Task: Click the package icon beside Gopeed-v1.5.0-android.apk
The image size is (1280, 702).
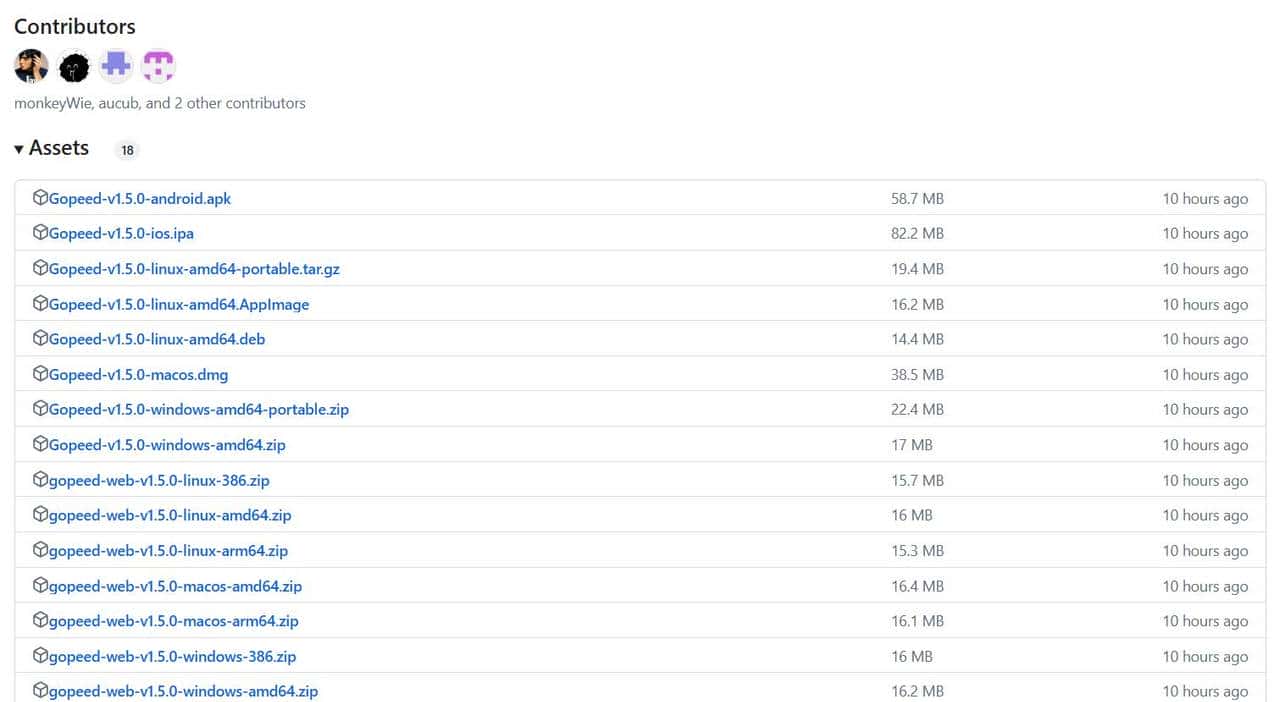Action: (40, 198)
